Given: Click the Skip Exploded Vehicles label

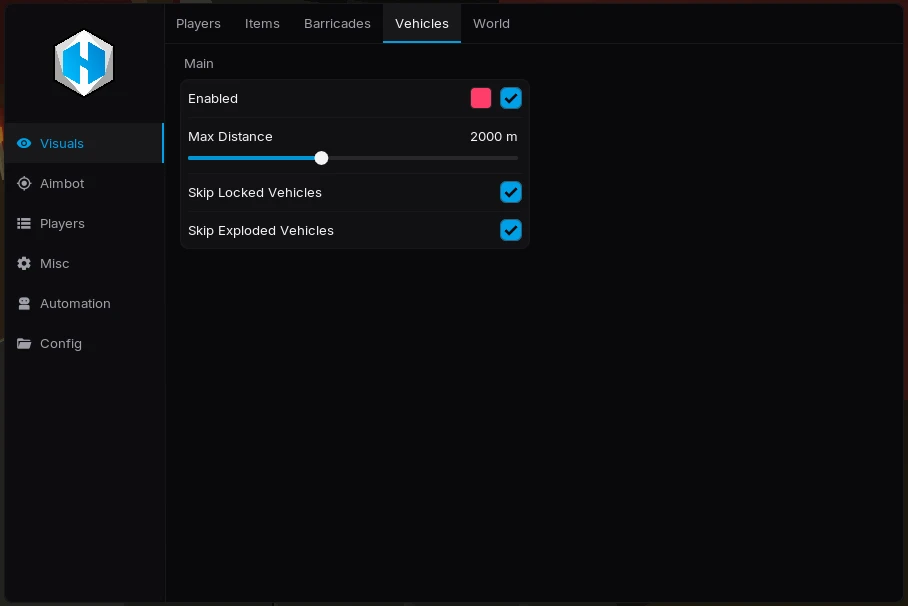Looking at the screenshot, I should [x=261, y=231].
